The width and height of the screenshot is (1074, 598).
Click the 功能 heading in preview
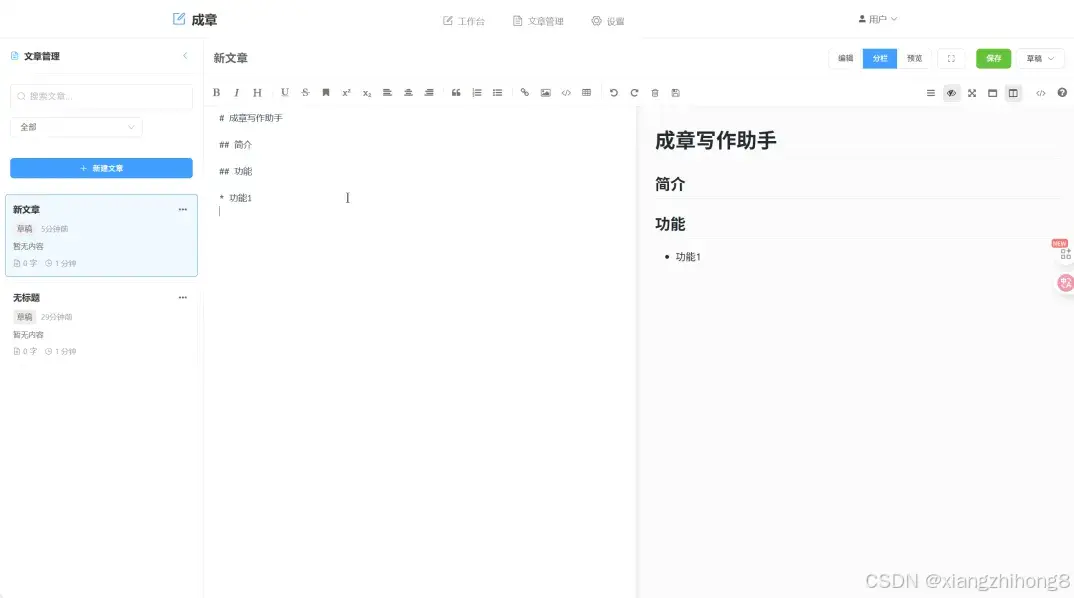pyautogui.click(x=670, y=225)
